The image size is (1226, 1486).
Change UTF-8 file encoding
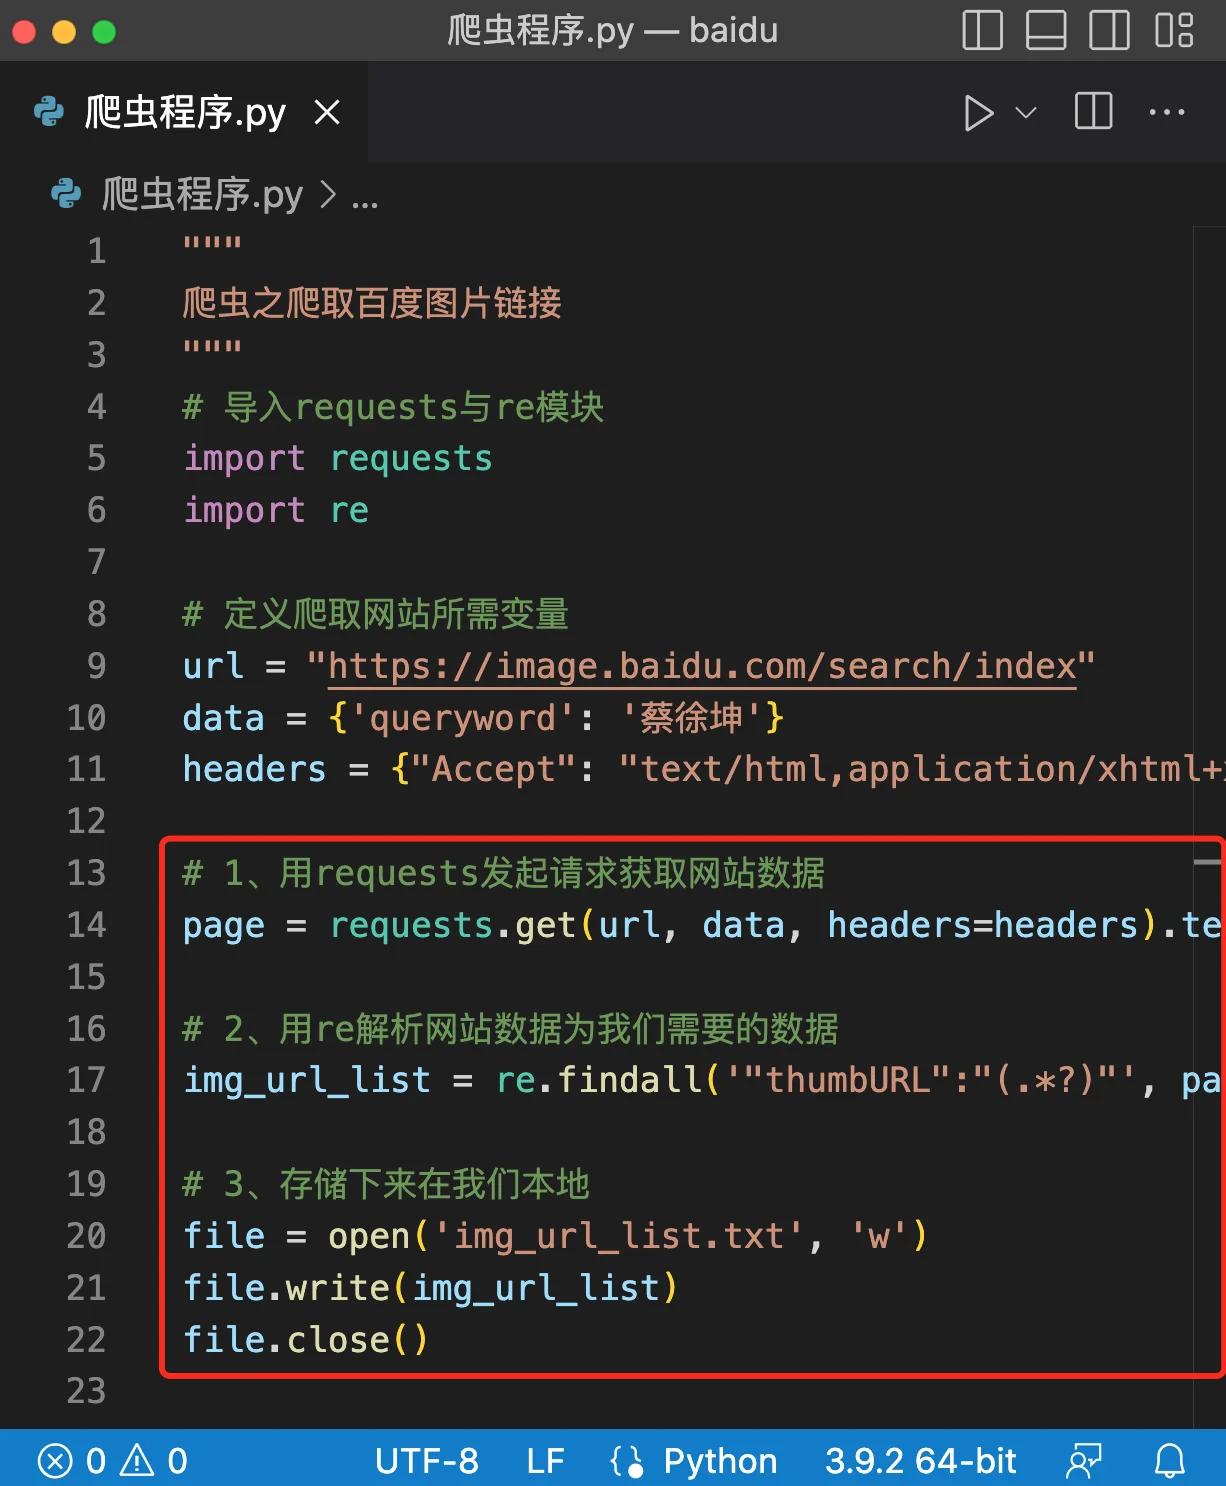(427, 1461)
